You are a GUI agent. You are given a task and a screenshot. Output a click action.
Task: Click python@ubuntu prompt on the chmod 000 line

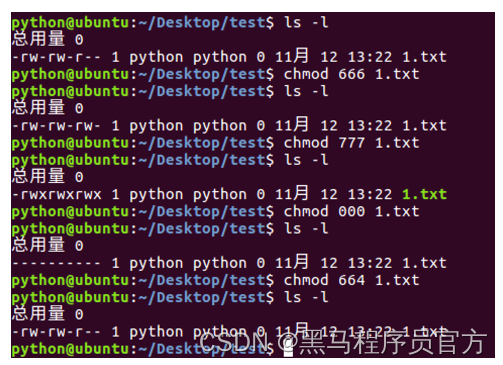70,212
